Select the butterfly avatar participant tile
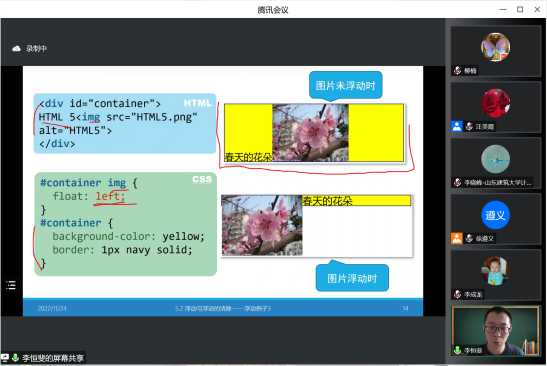 pos(496,51)
